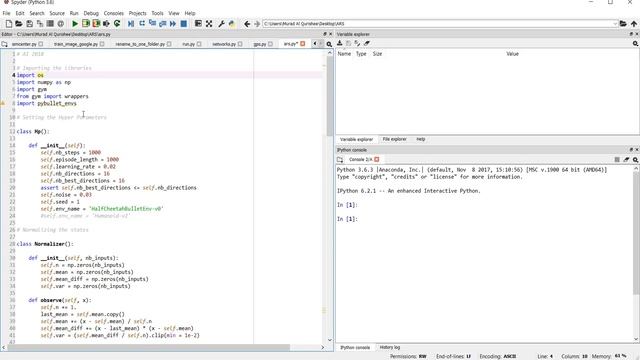This screenshot has width=640, height=360.
Task: Switch to the File explorer tab
Action: click(394, 139)
